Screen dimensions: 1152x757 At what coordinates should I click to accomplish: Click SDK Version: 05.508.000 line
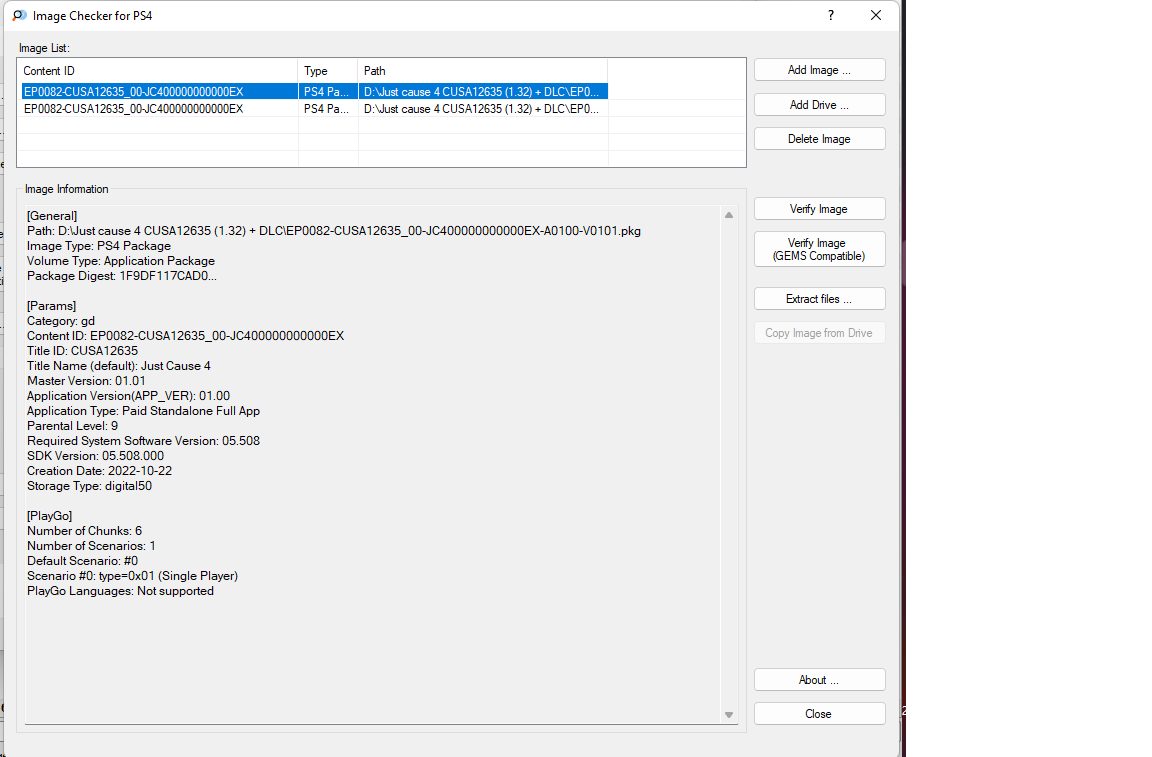pos(96,456)
